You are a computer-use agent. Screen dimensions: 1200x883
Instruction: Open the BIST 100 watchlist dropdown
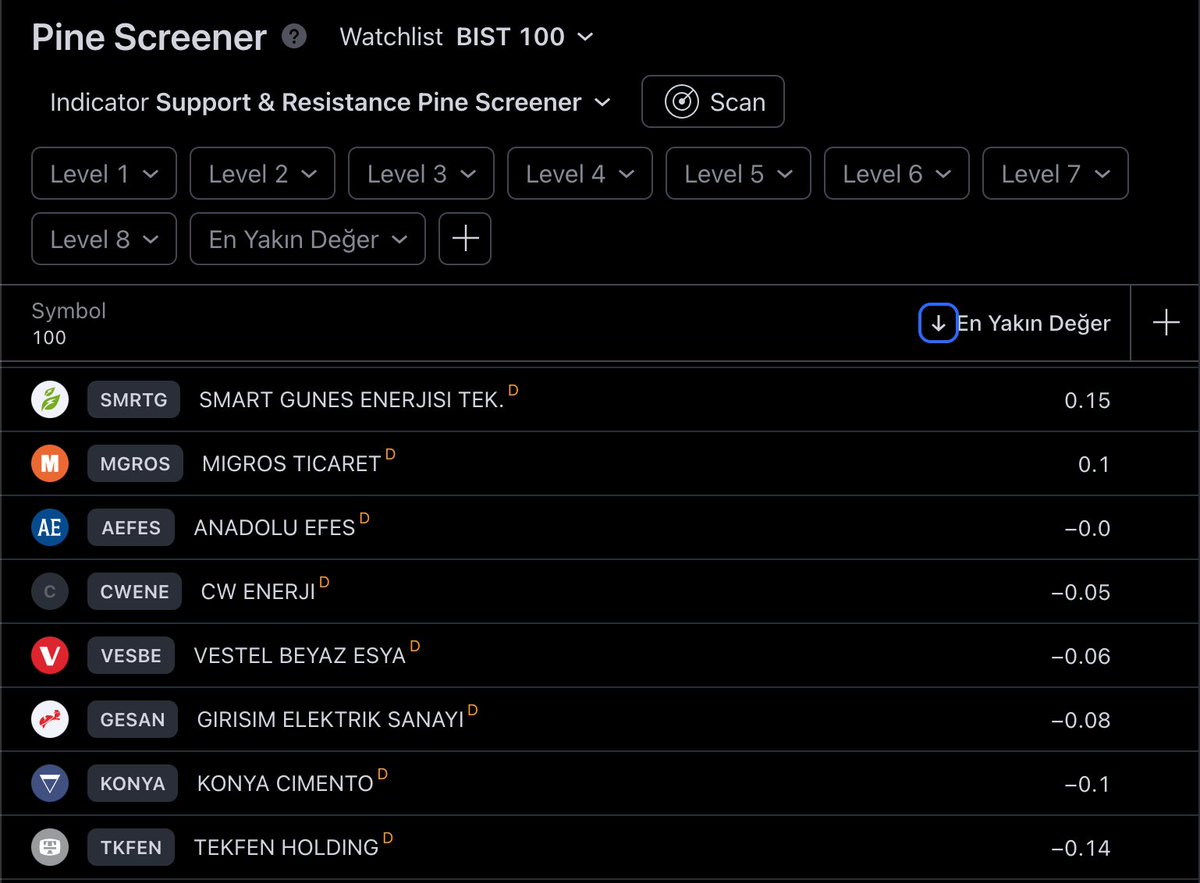point(524,36)
